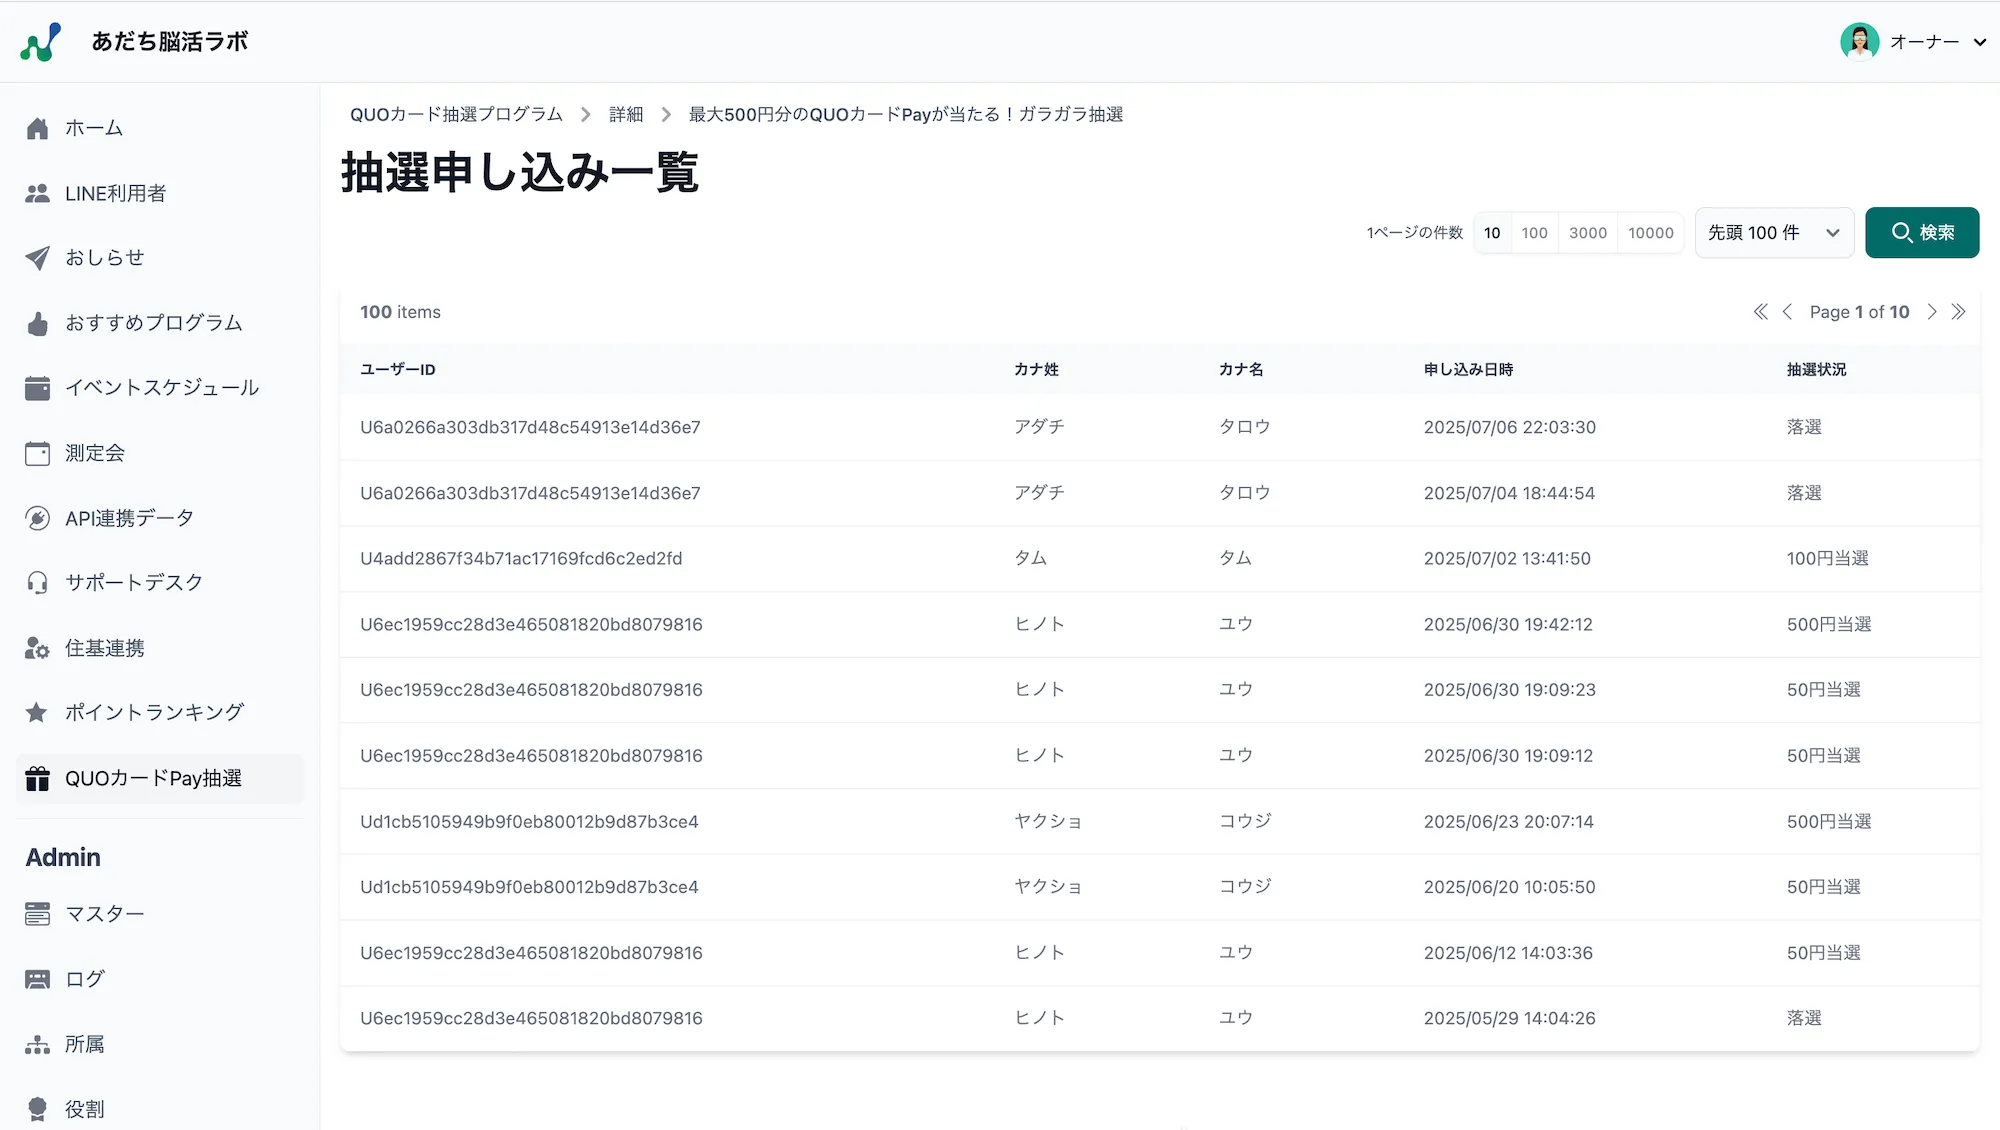
Task: Follow QUOカード抽選プログラム breadcrumb link
Action: (456, 115)
